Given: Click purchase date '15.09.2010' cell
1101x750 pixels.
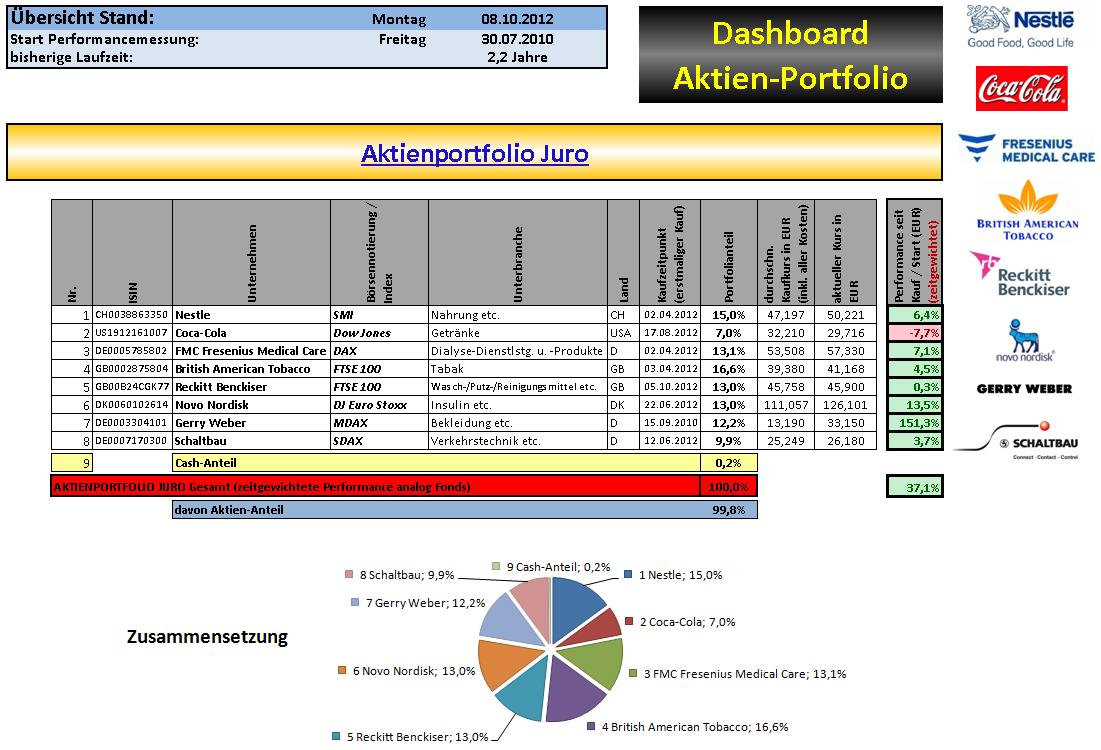Looking at the screenshot, I should point(670,423).
